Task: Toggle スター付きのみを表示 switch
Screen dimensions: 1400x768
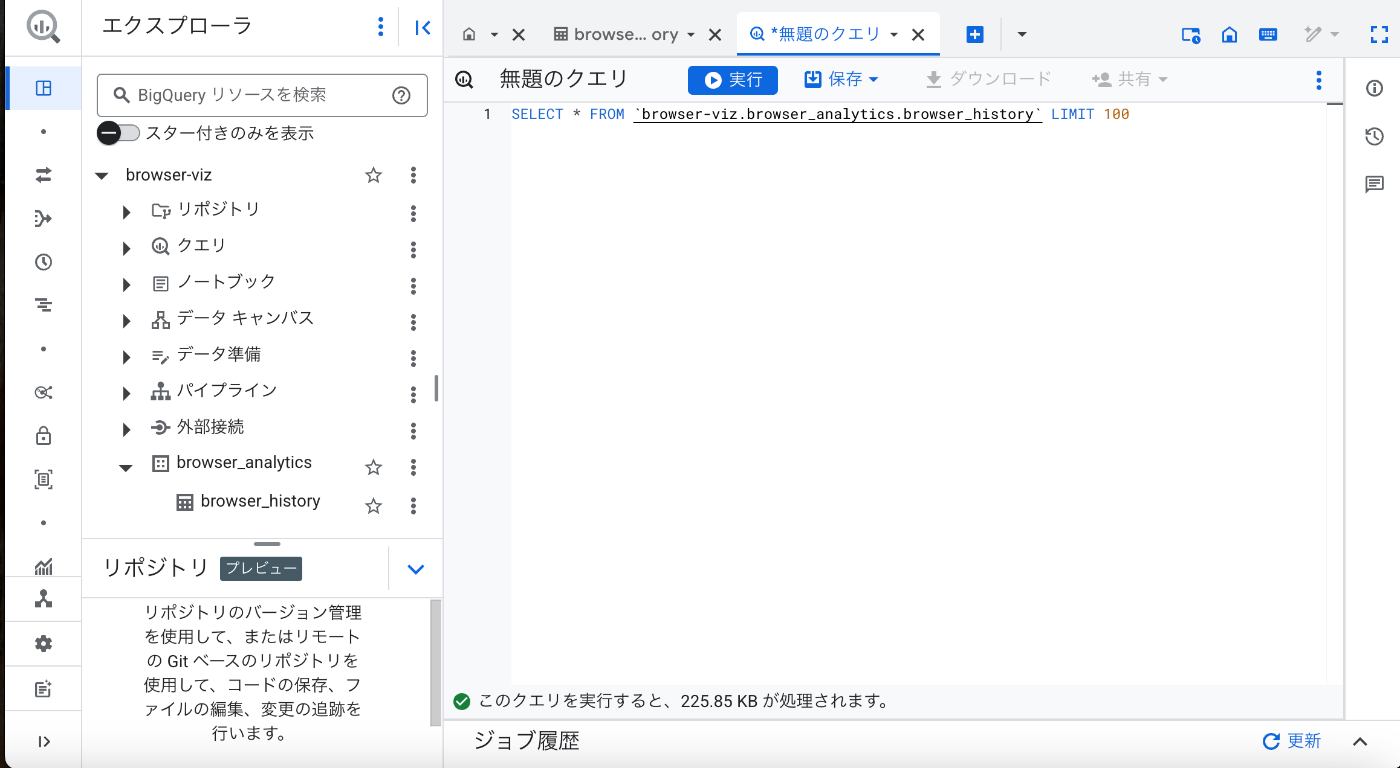Action: (118, 133)
